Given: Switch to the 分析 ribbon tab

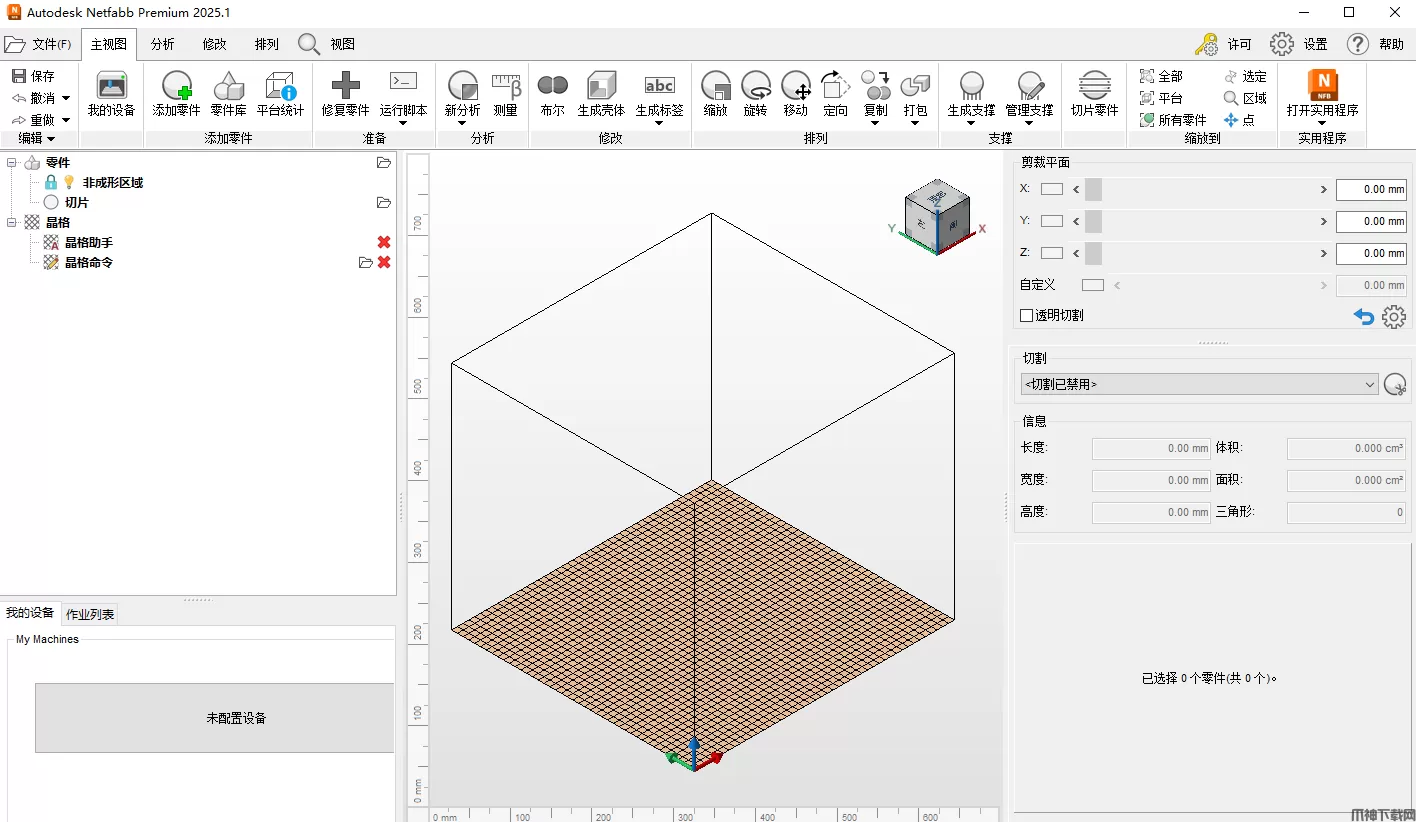Looking at the screenshot, I should point(162,44).
